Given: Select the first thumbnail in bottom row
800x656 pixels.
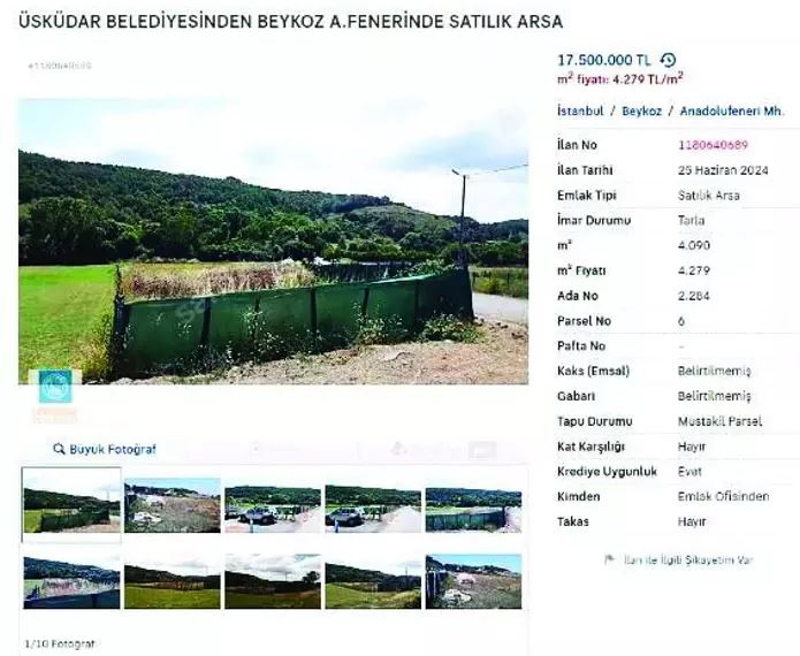Looking at the screenshot, I should point(72,582).
